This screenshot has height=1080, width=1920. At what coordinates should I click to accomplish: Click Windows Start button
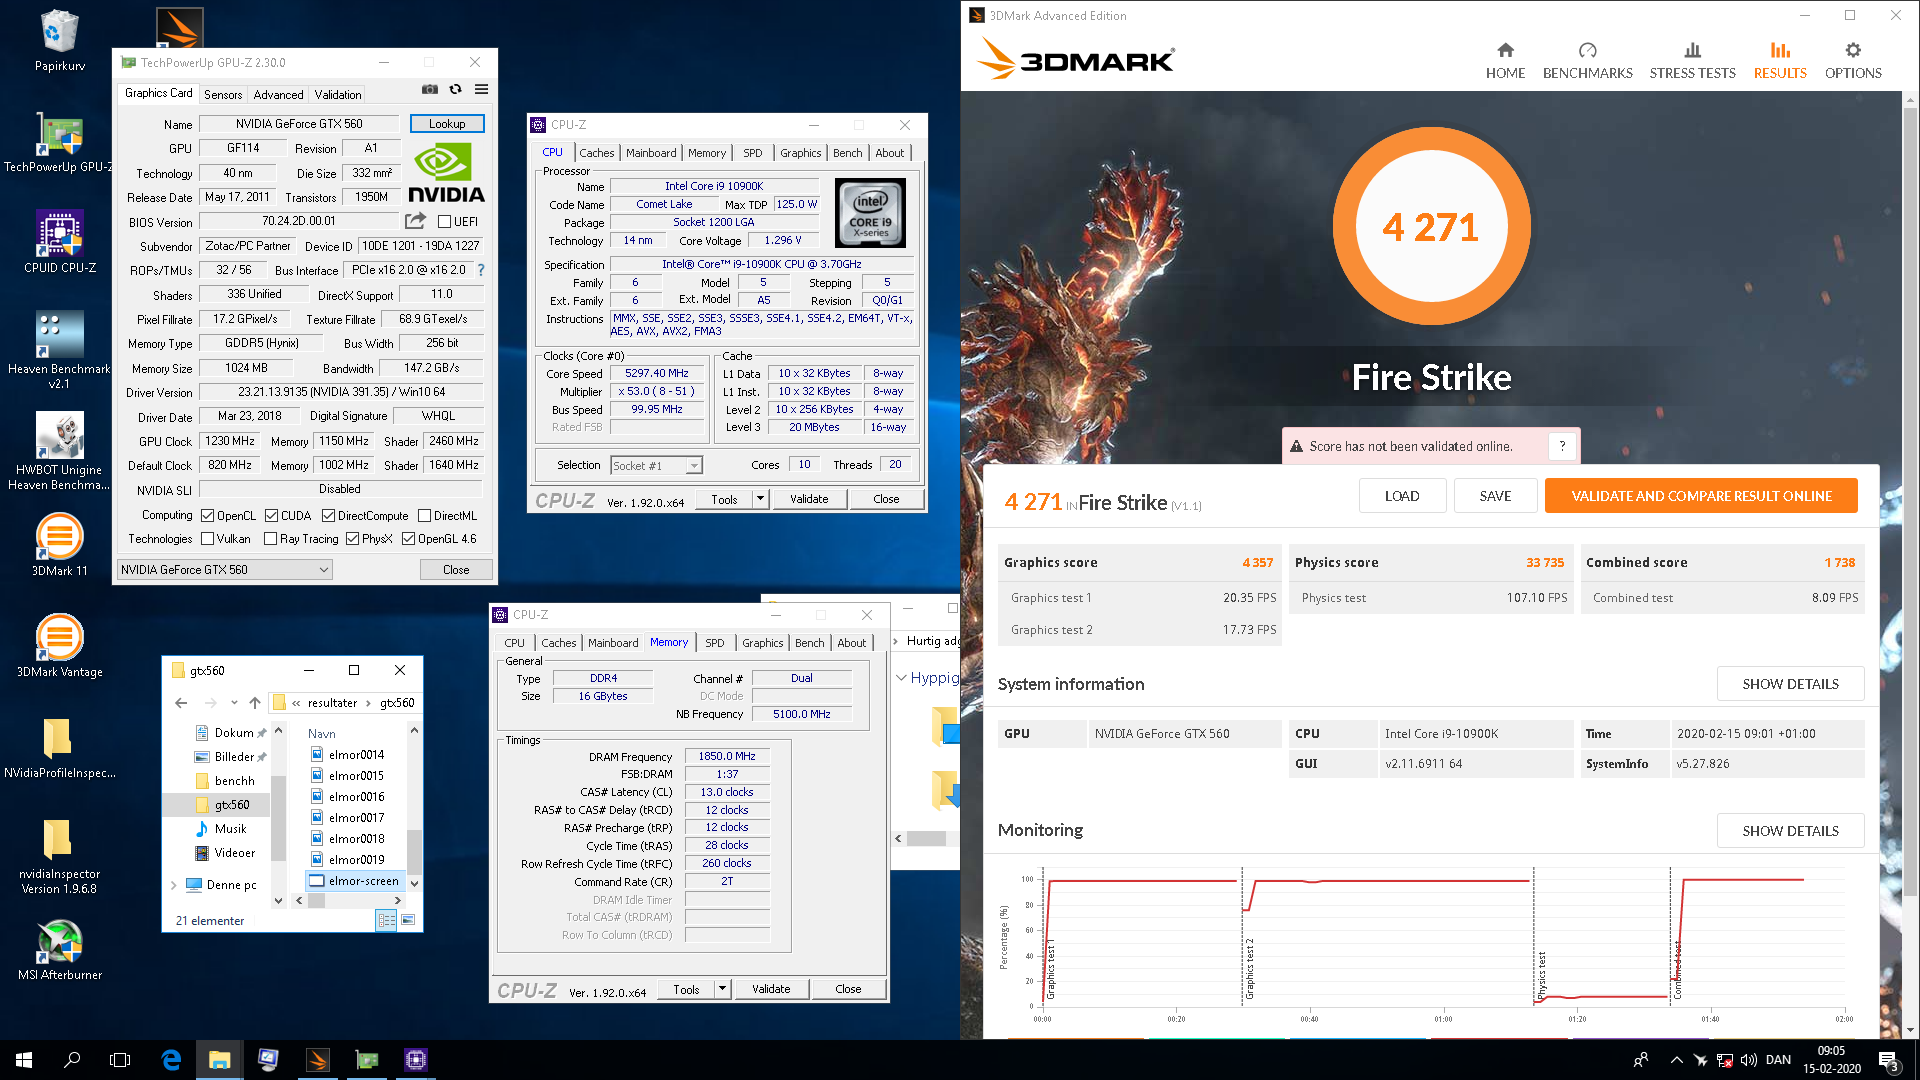[24, 1060]
